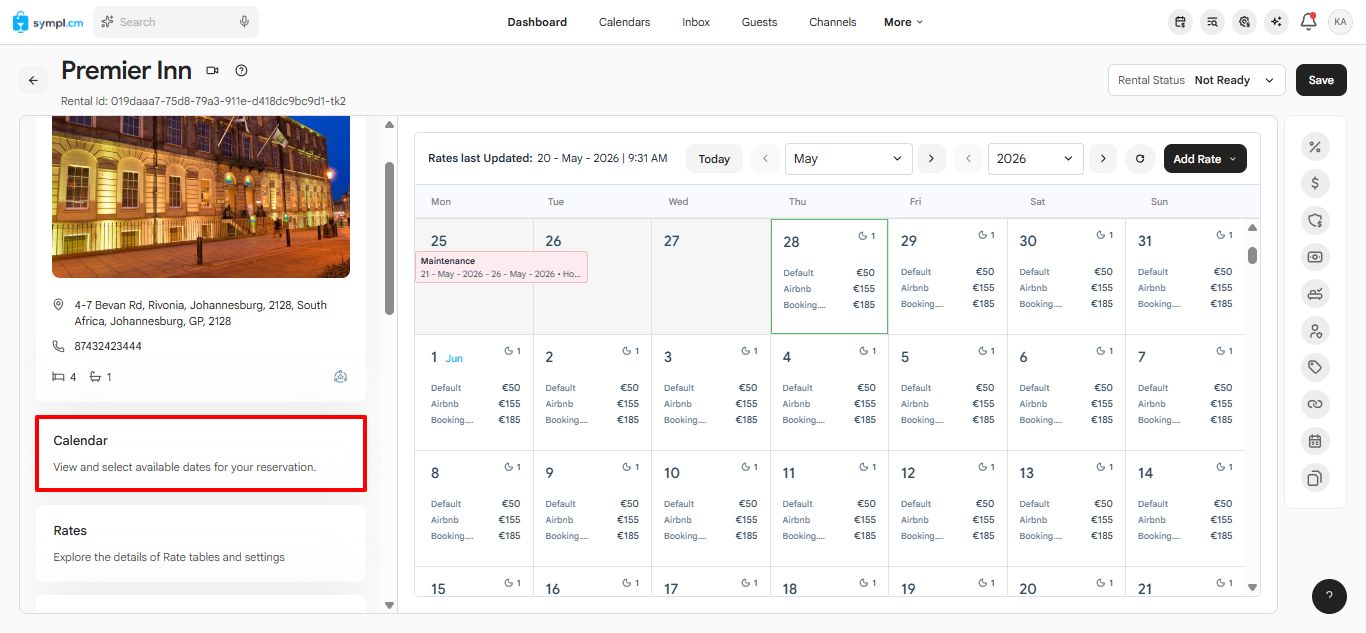Click the refresh rates icon beside the year selector
Viewport: 1366px width, 633px height.
tap(1140, 159)
